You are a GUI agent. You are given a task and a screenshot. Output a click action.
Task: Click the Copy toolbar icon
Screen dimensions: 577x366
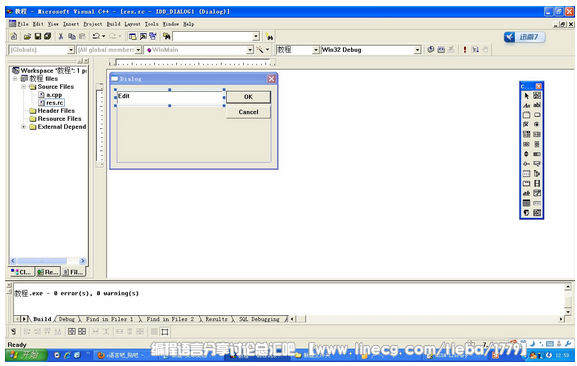72,36
